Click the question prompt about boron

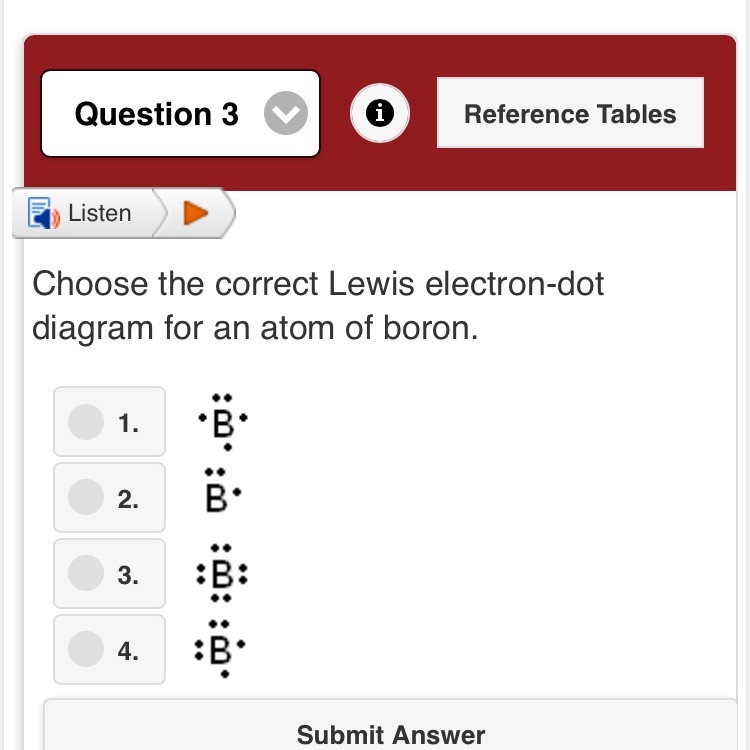(318, 305)
